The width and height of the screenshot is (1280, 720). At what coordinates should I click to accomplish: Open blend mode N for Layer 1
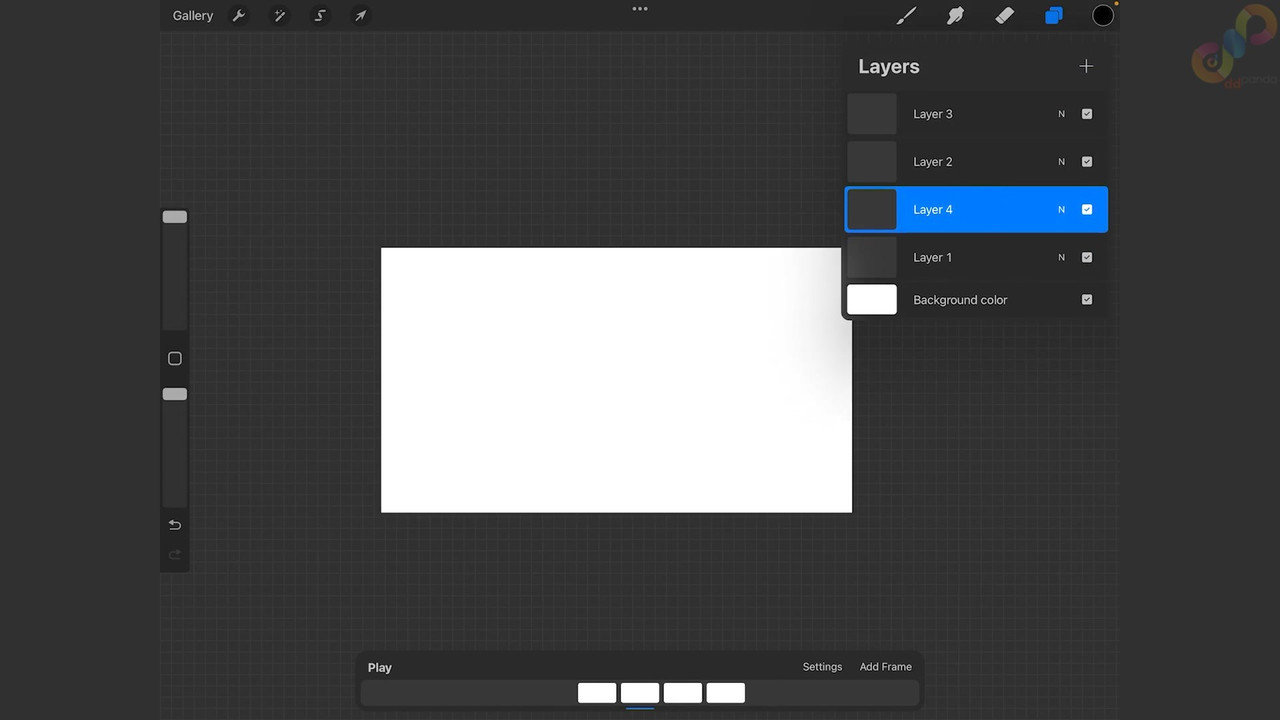point(1062,258)
